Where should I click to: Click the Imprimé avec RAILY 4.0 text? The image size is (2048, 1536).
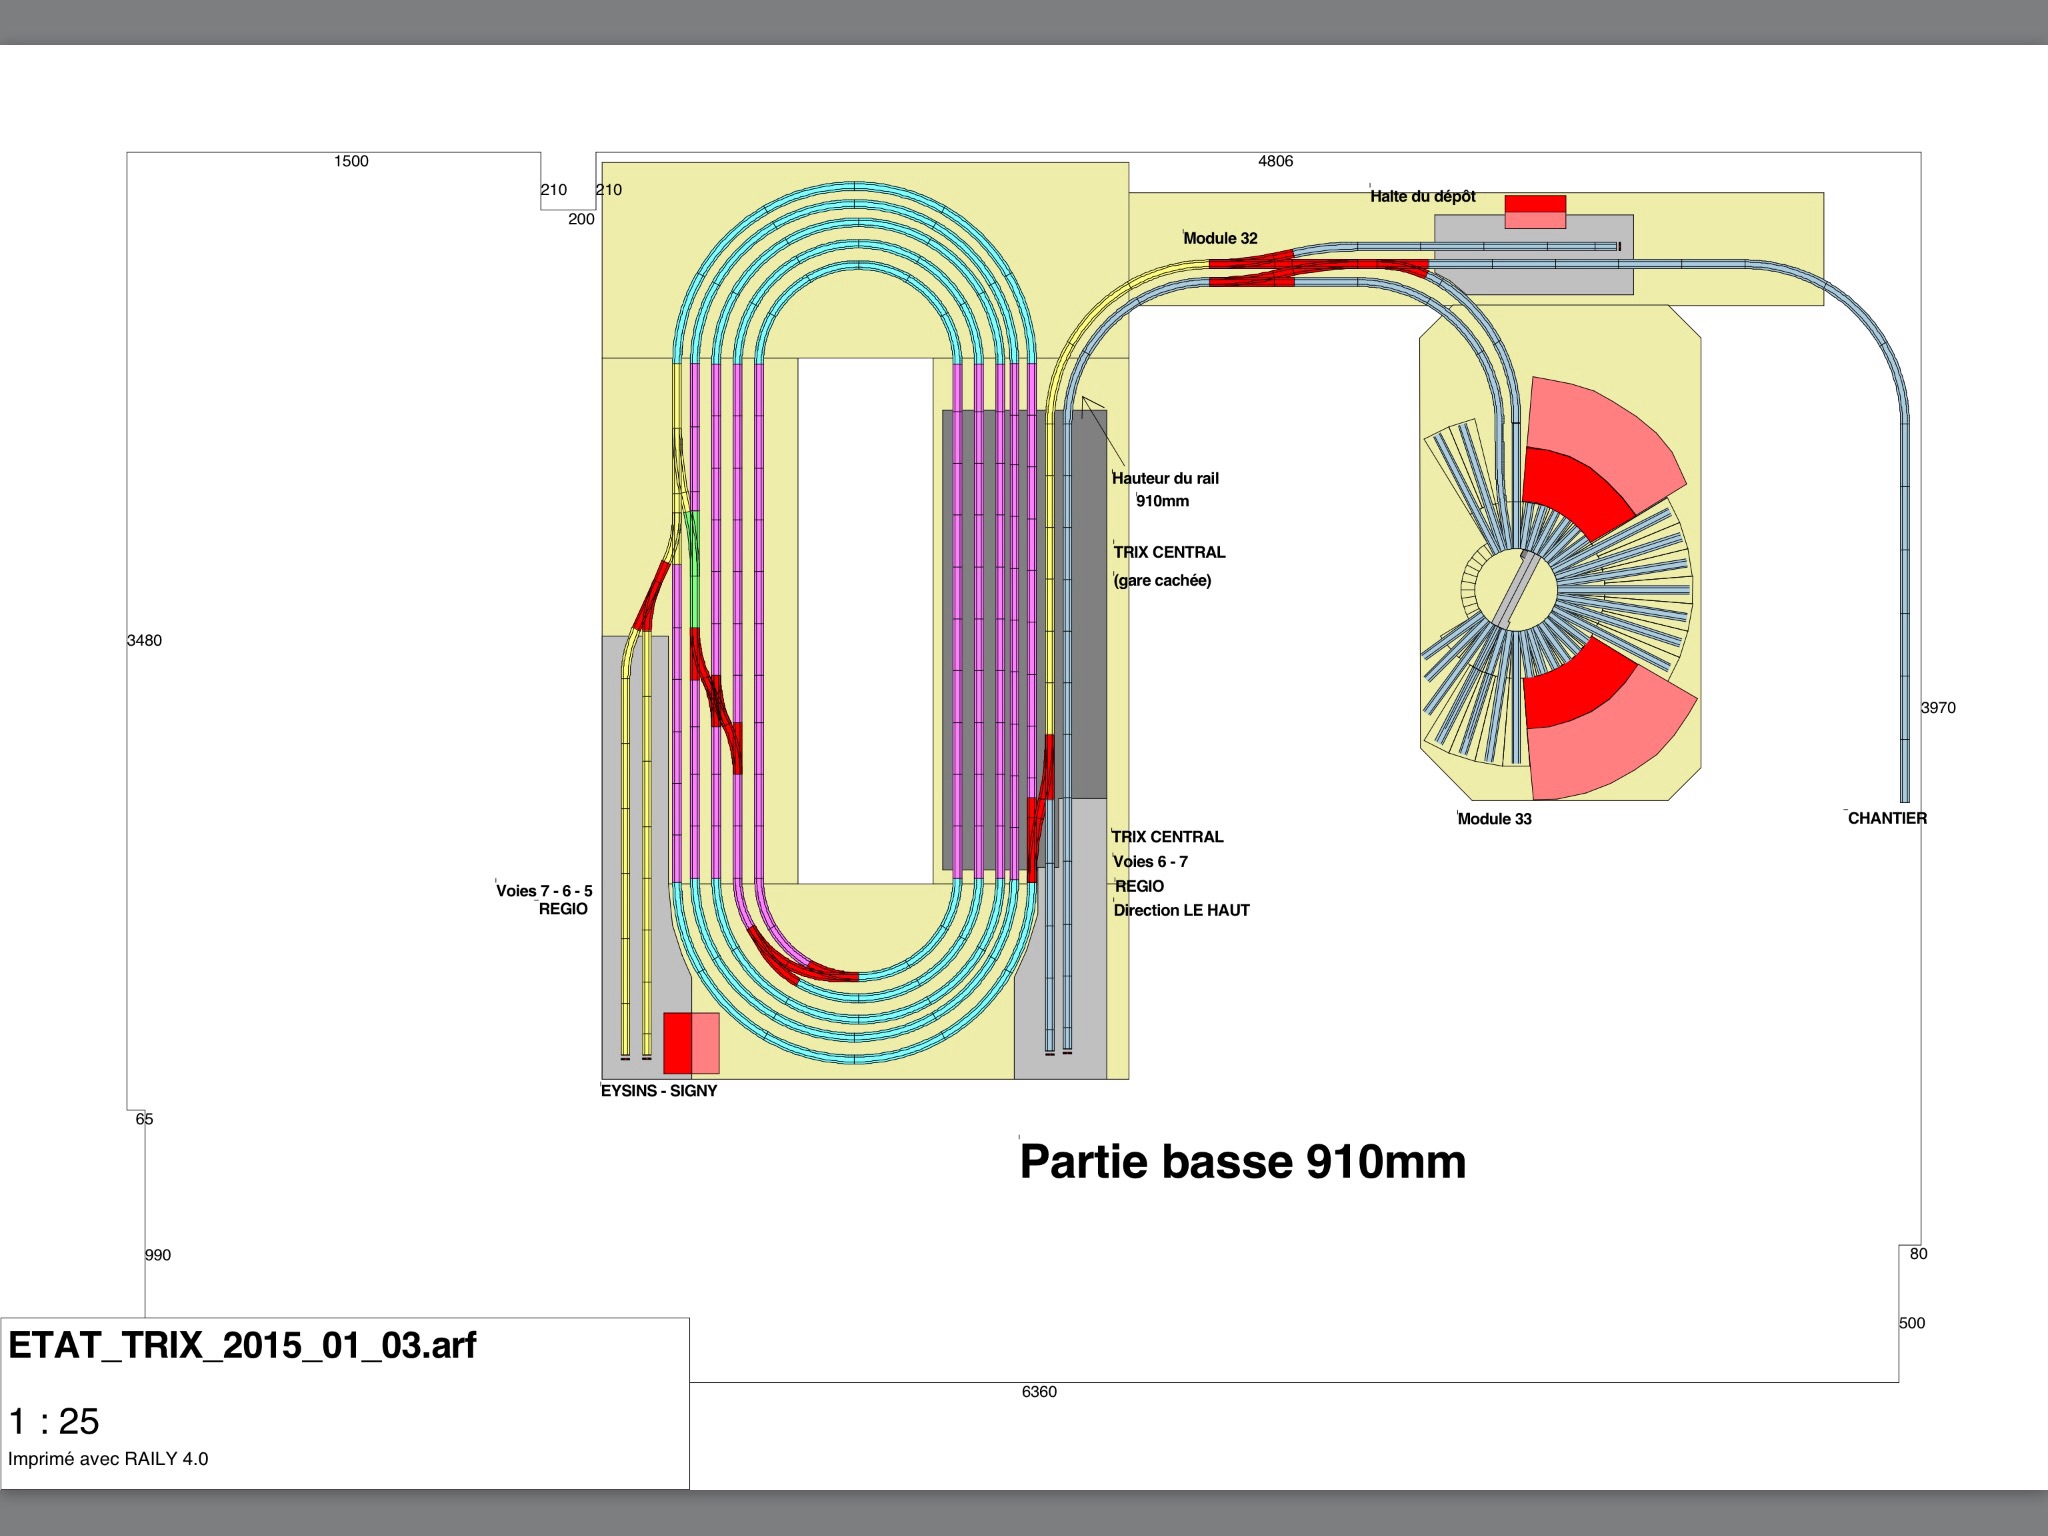click(108, 1459)
